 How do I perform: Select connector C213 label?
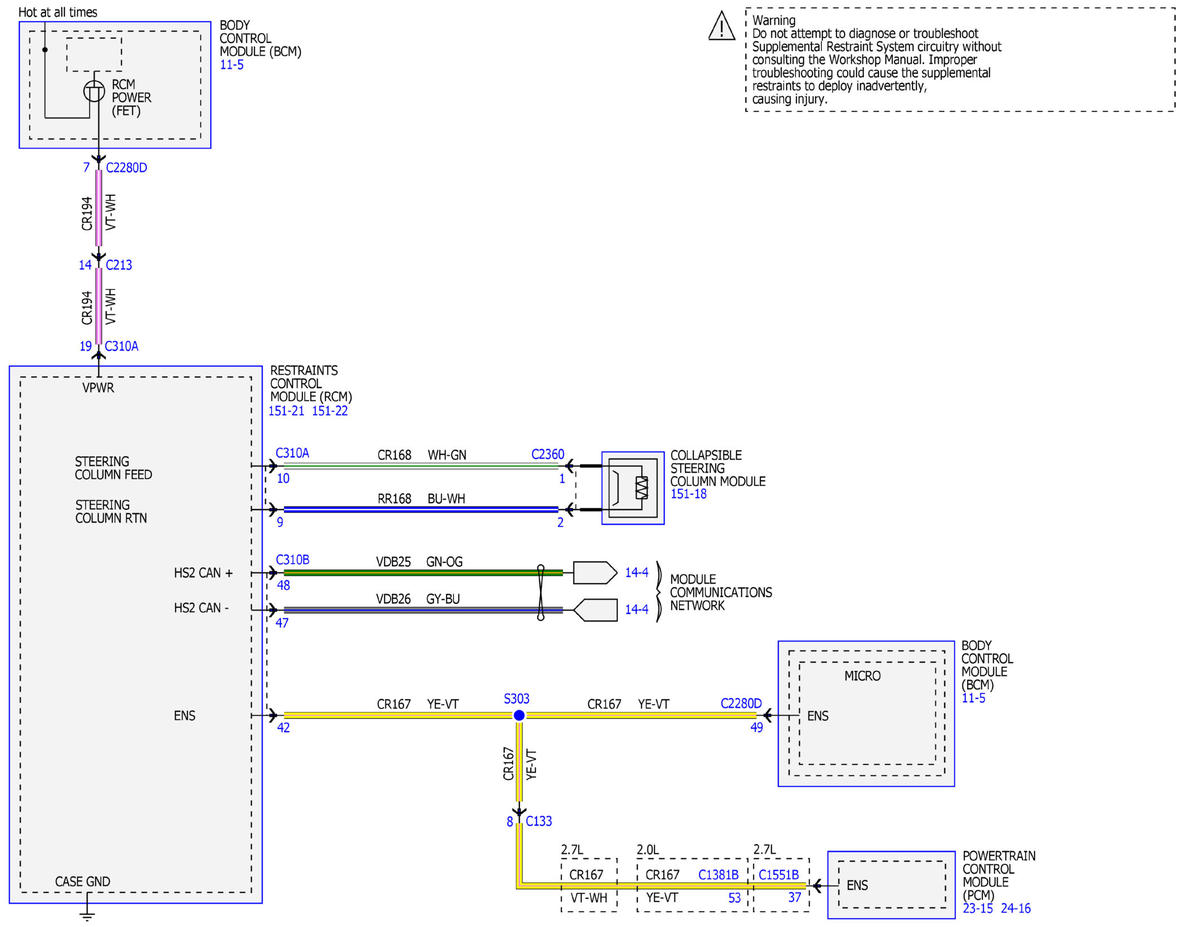pos(118,265)
